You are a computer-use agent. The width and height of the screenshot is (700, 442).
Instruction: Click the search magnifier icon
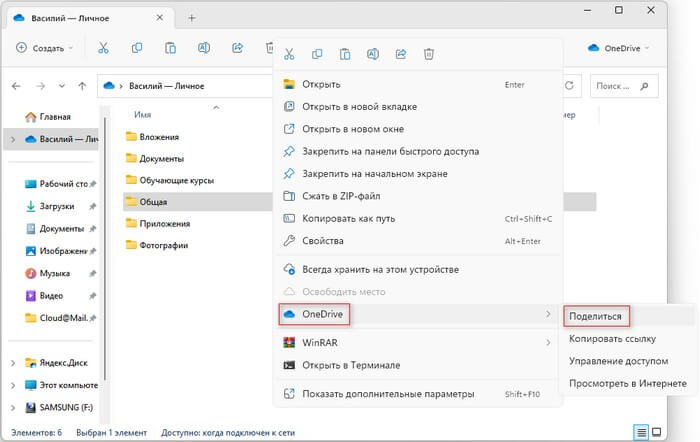point(644,86)
